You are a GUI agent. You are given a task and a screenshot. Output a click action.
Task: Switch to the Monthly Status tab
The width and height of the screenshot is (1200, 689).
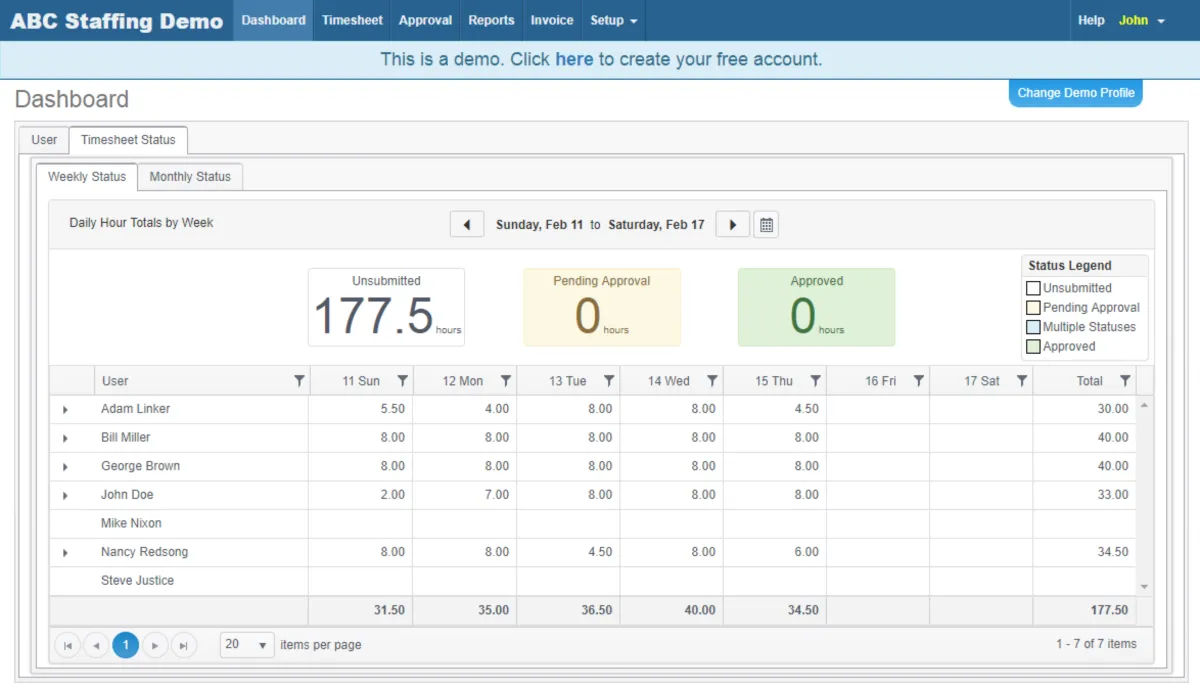[190, 177]
